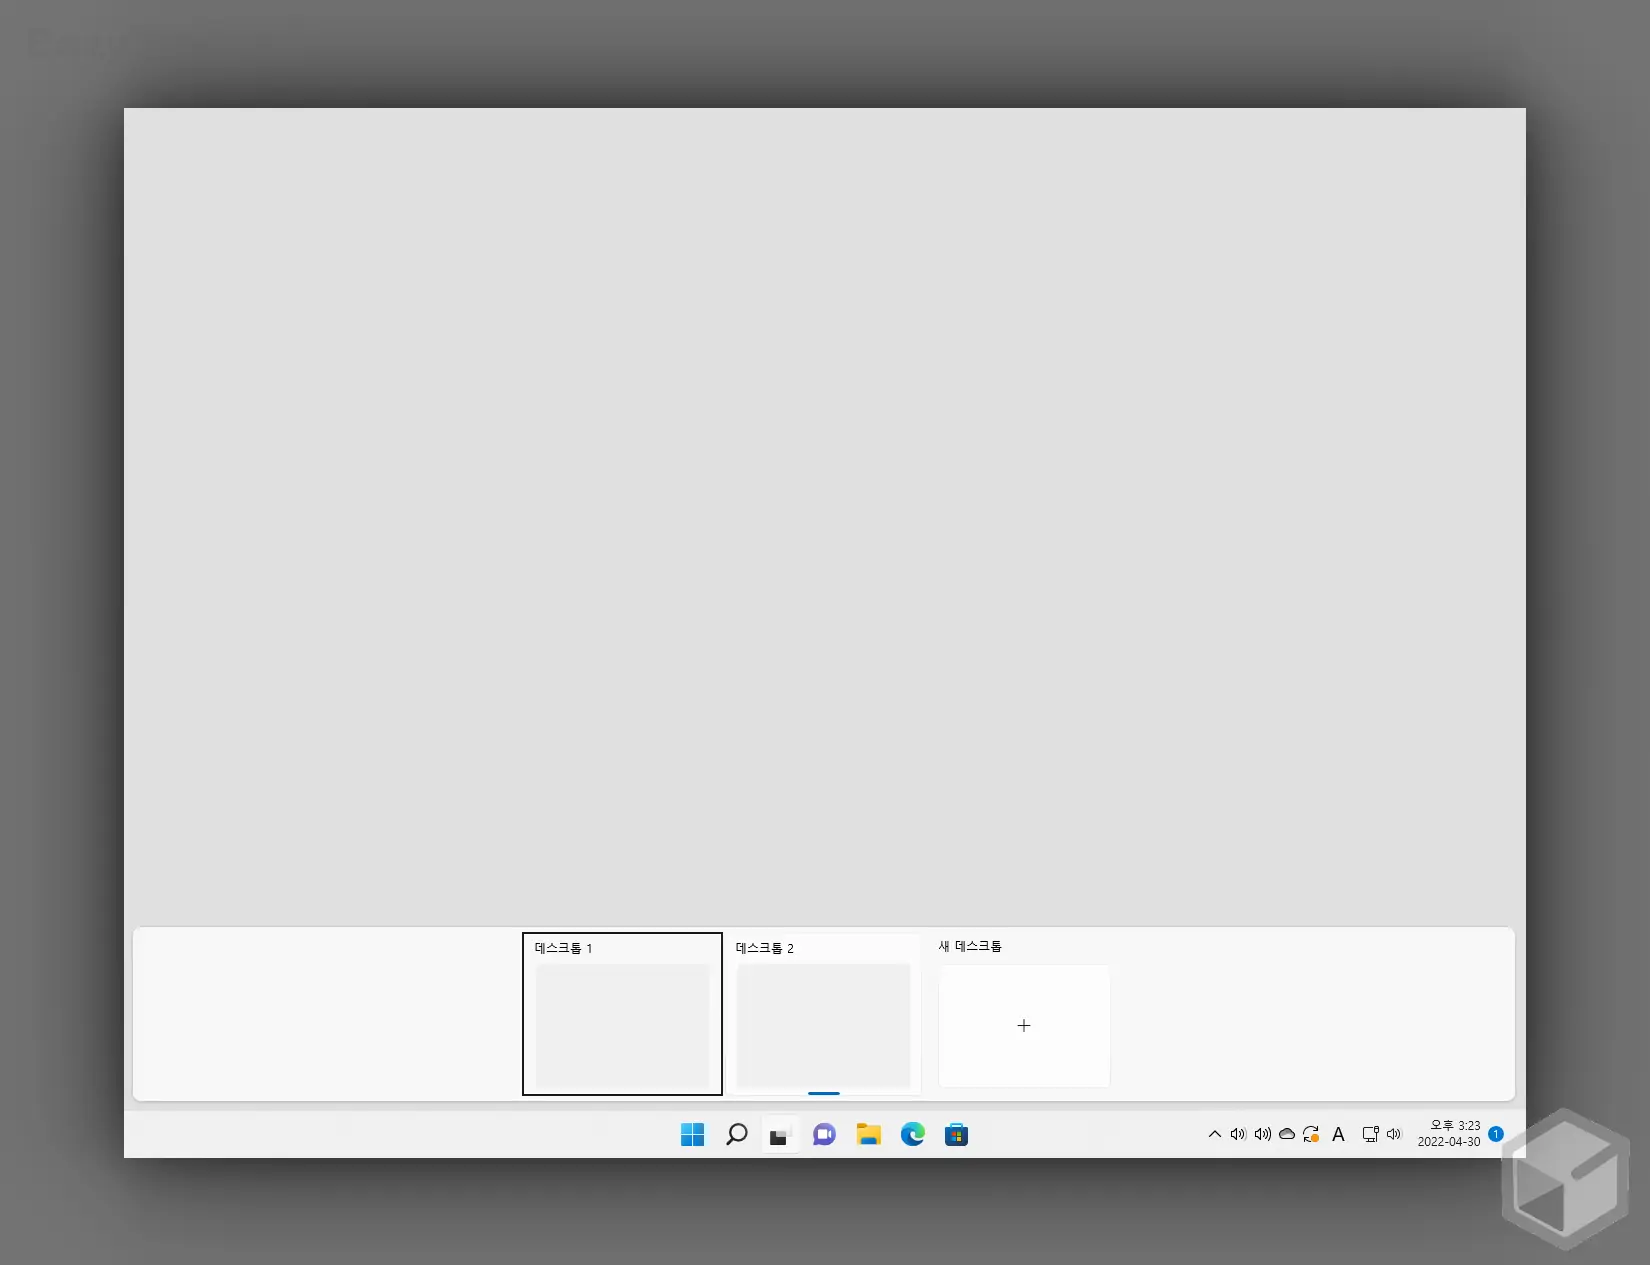Open Microsoft Store from taskbar
Screen dimensions: 1650x1265
[x=956, y=1134]
